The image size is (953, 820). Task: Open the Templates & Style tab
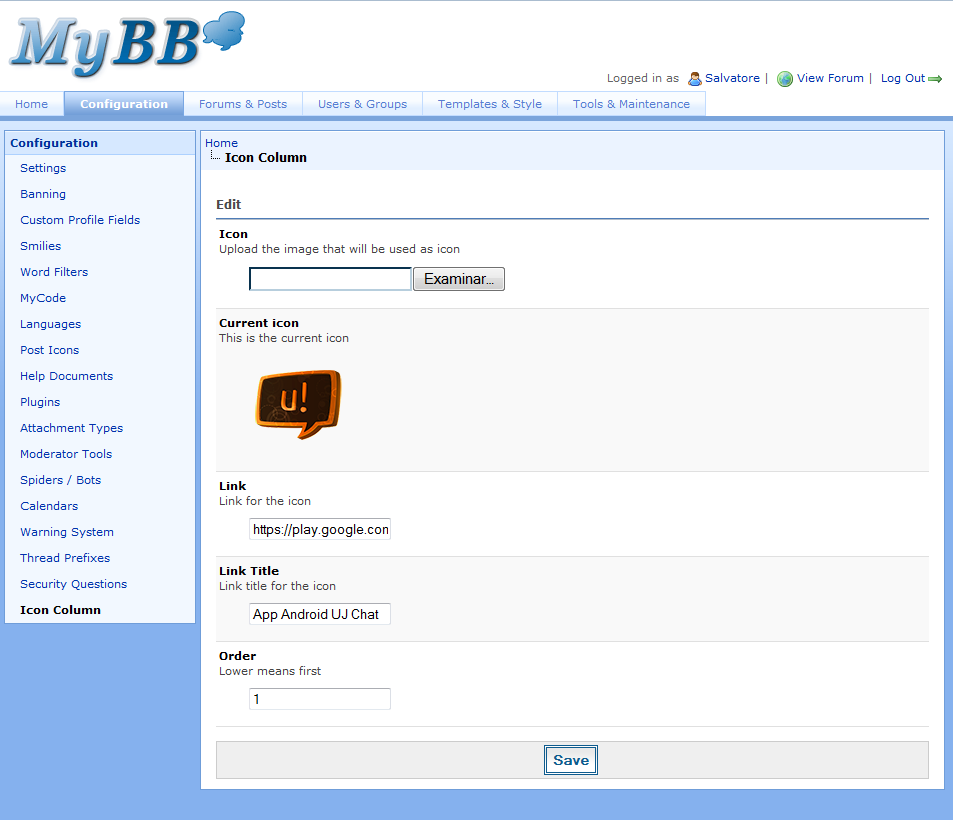pyautogui.click(x=490, y=104)
